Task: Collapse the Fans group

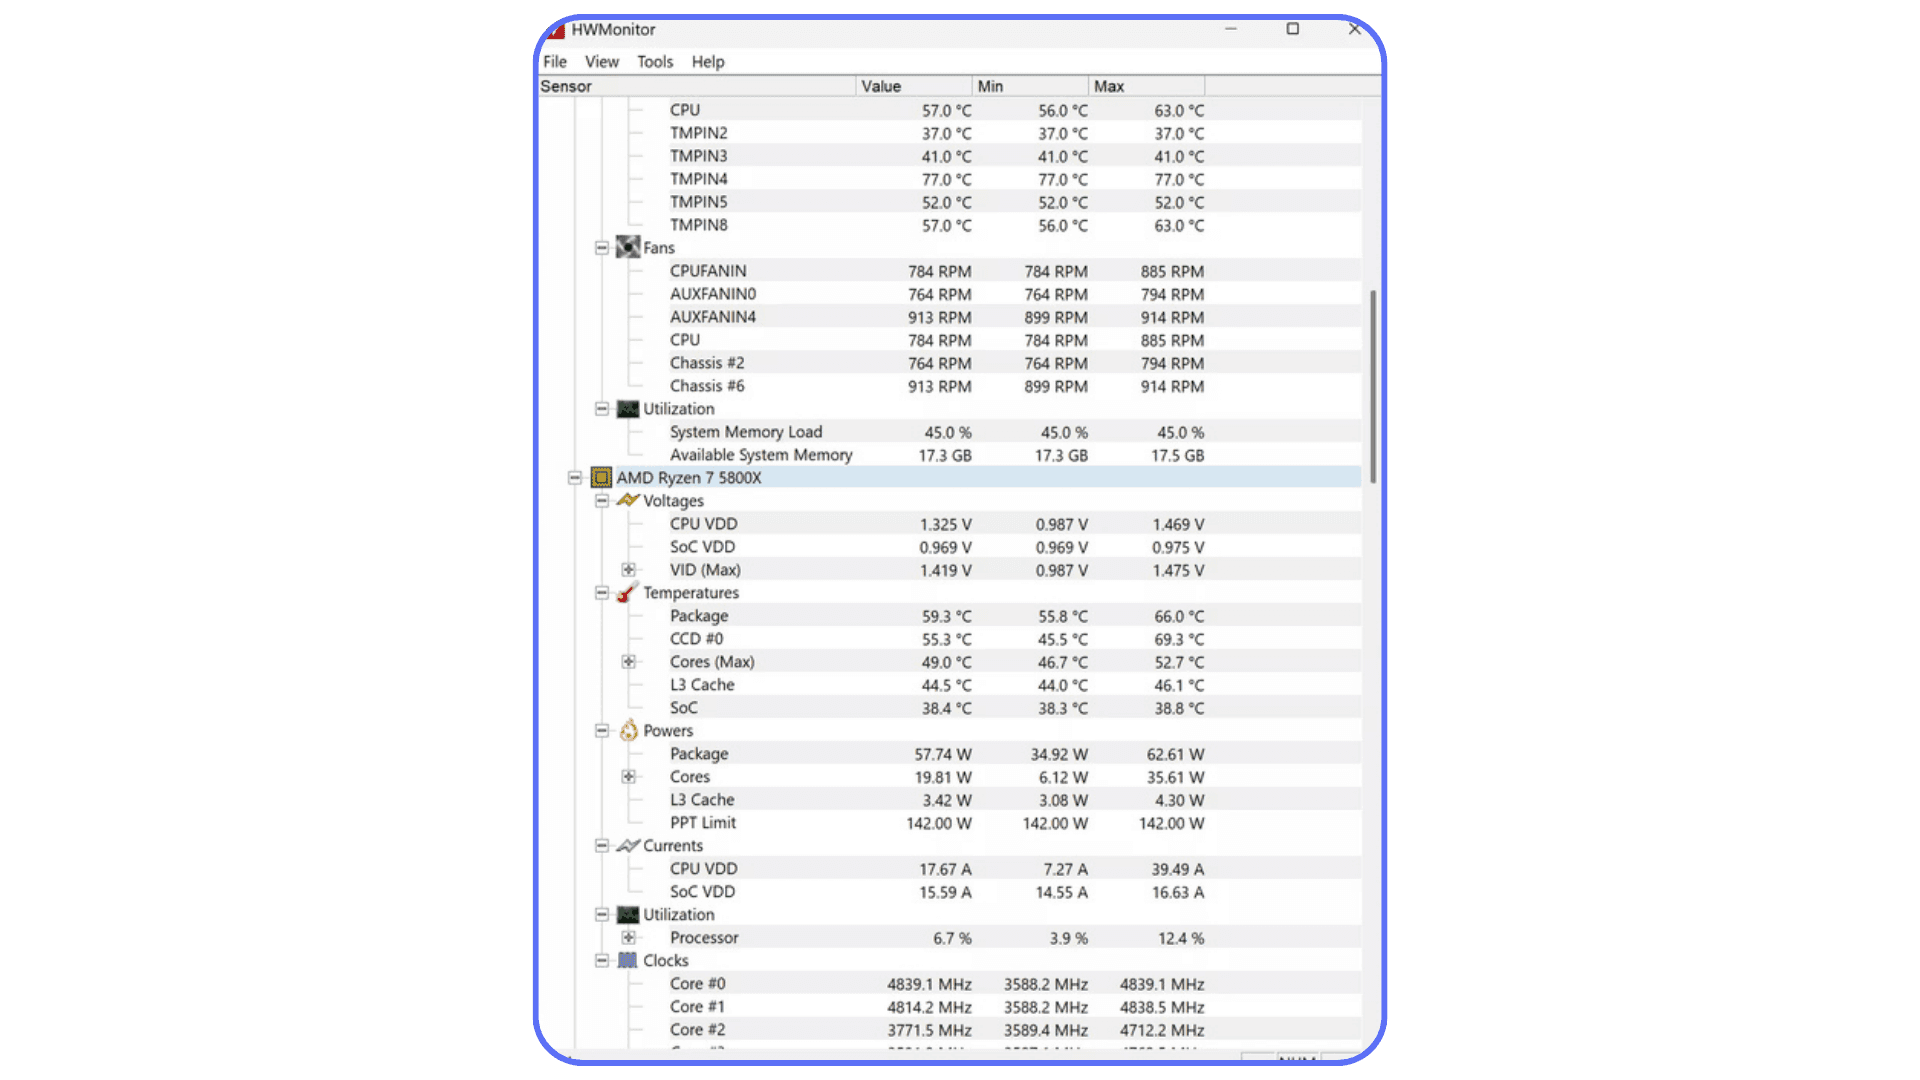Action: 601,248
